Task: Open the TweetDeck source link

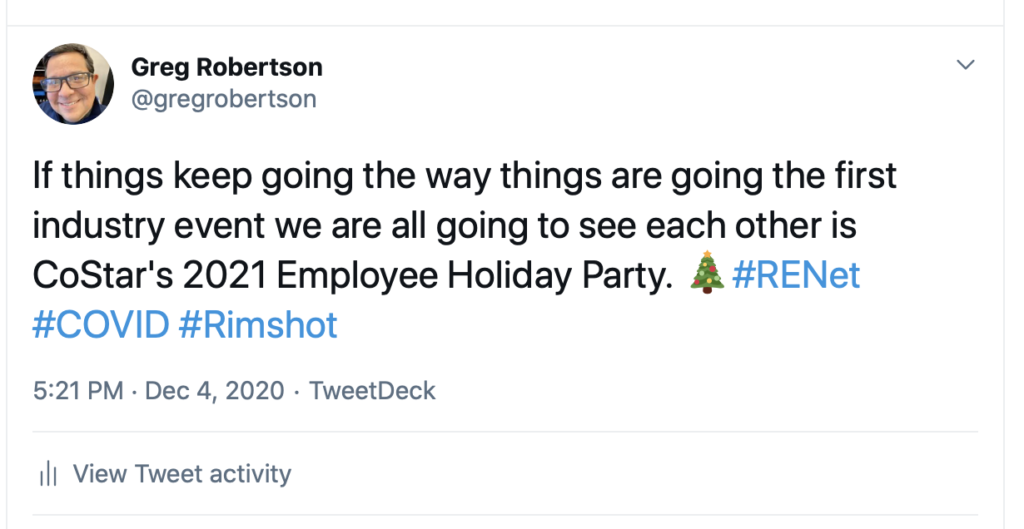Action: [x=372, y=390]
